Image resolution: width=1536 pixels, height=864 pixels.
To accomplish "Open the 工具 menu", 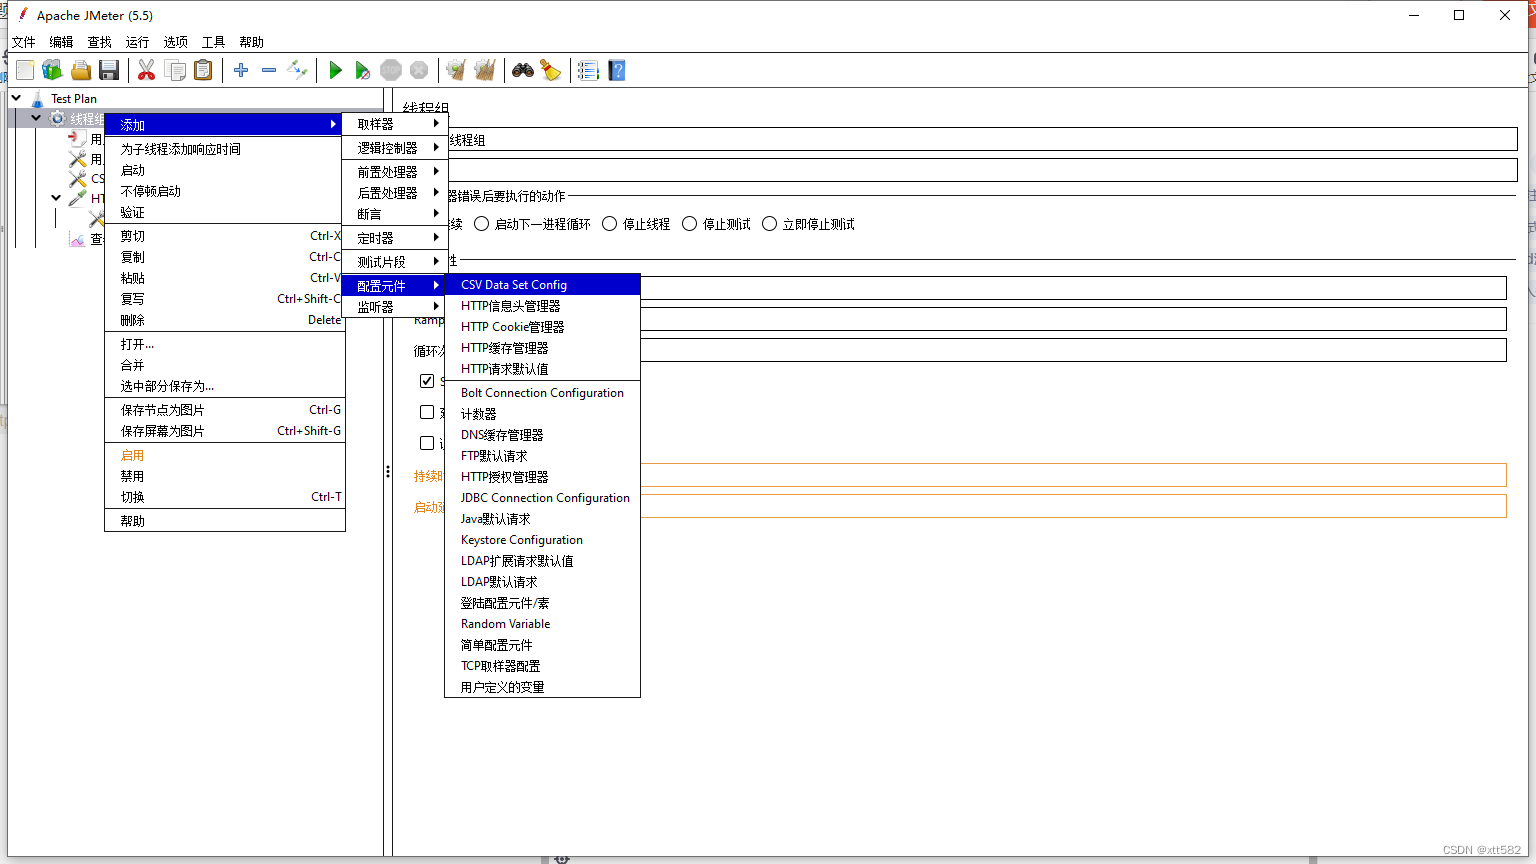I will (213, 42).
